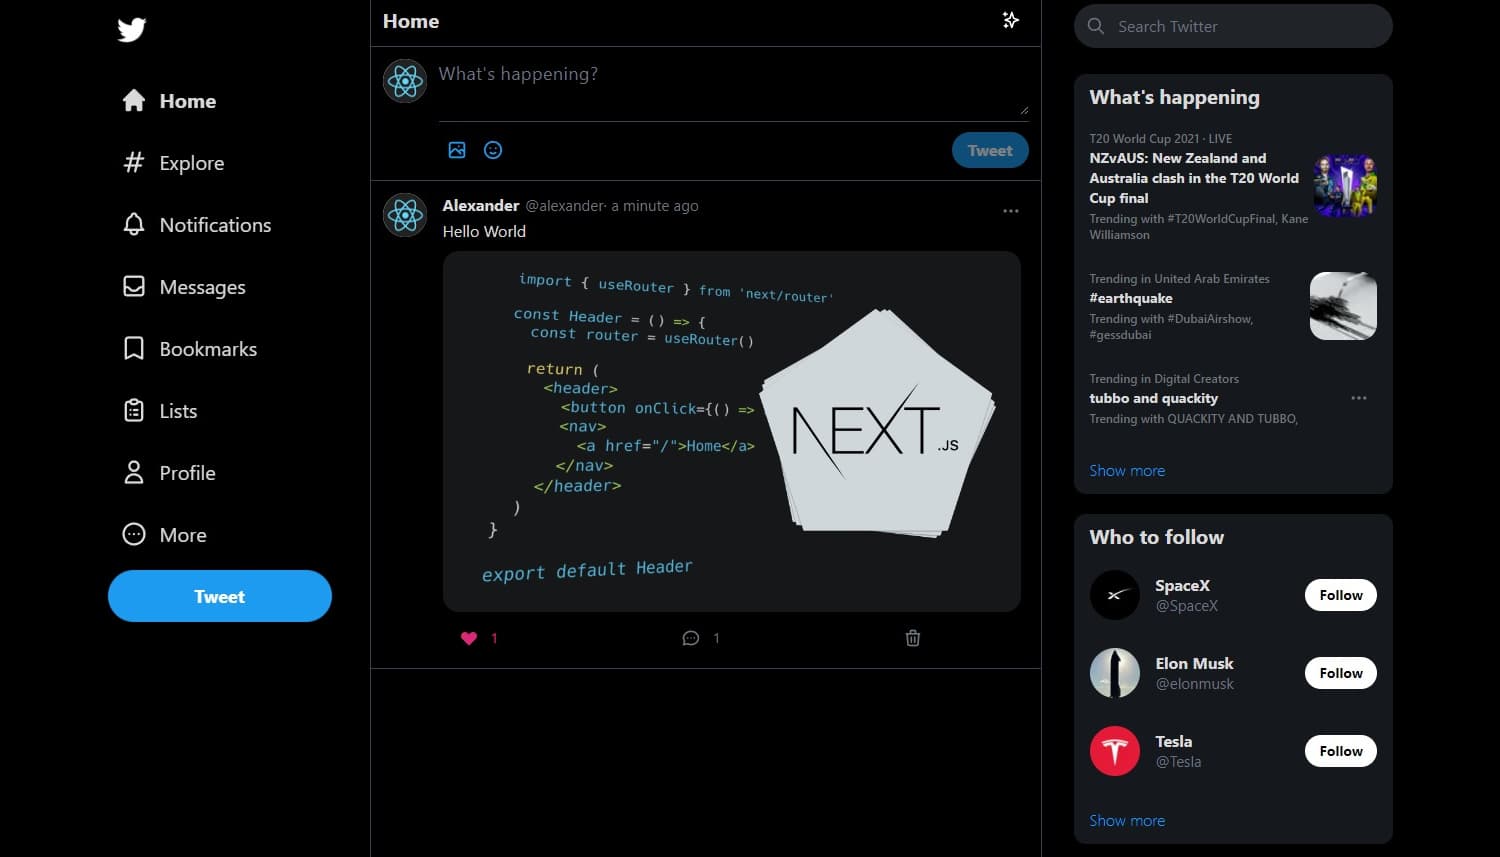This screenshot has width=1500, height=857.
Task: Open tubbo and quackity trend
Action: pos(1153,398)
